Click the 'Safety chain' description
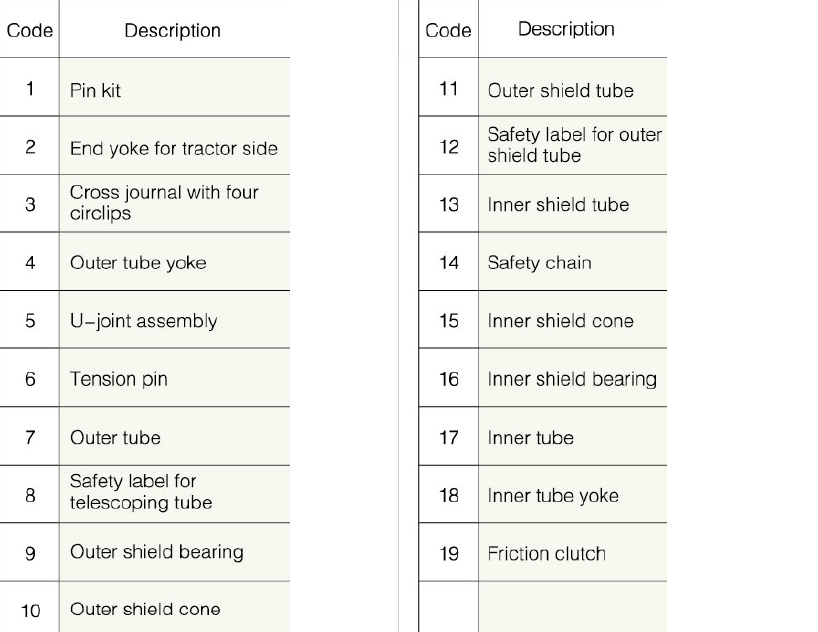Screen dimensions: 818x632 539,263
